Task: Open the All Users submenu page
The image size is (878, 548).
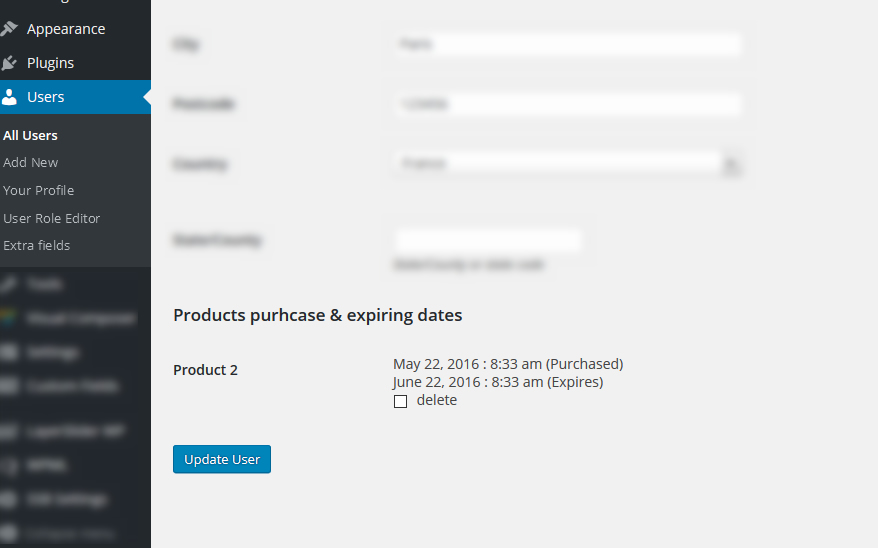Action: pos(30,135)
